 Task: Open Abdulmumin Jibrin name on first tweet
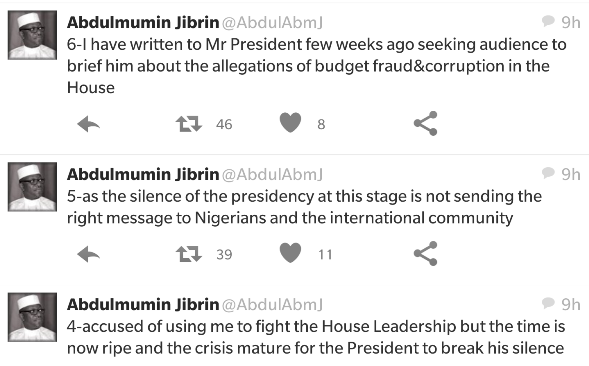point(143,23)
